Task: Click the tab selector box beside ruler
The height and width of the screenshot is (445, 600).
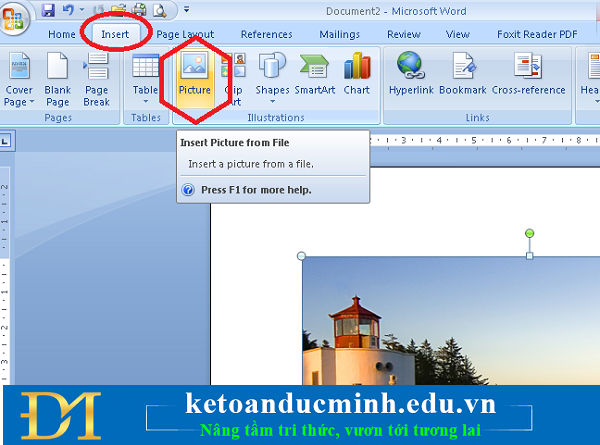Action: click(x=6, y=141)
